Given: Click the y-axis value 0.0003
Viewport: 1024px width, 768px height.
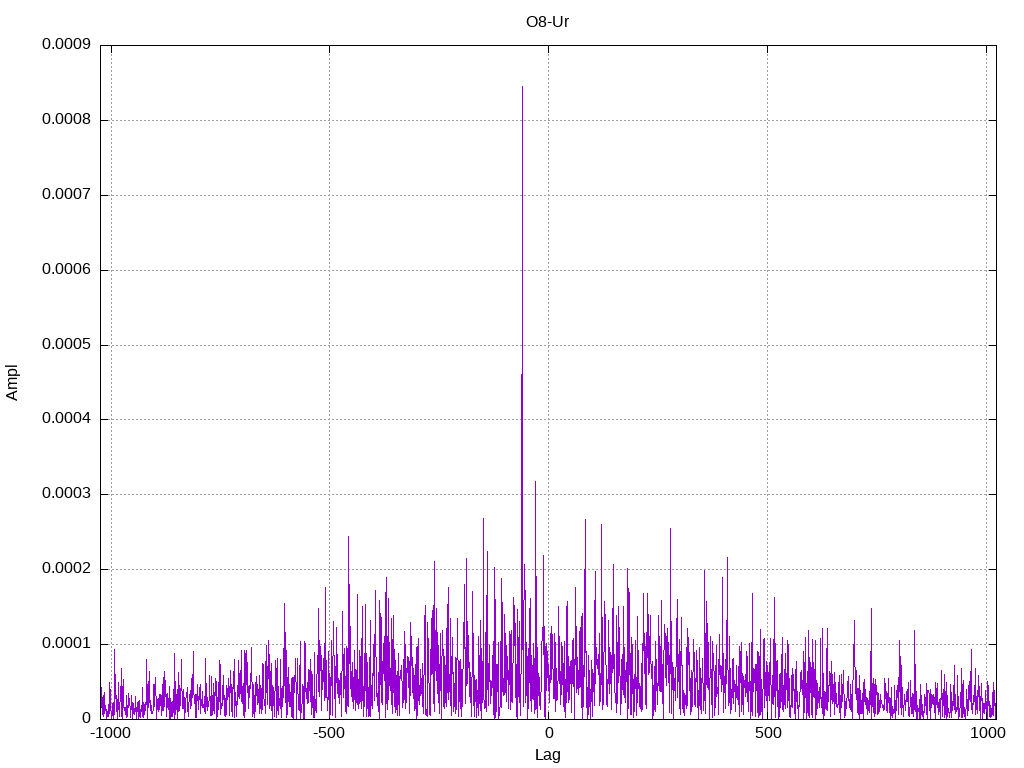Looking at the screenshot, I should tap(67, 493).
